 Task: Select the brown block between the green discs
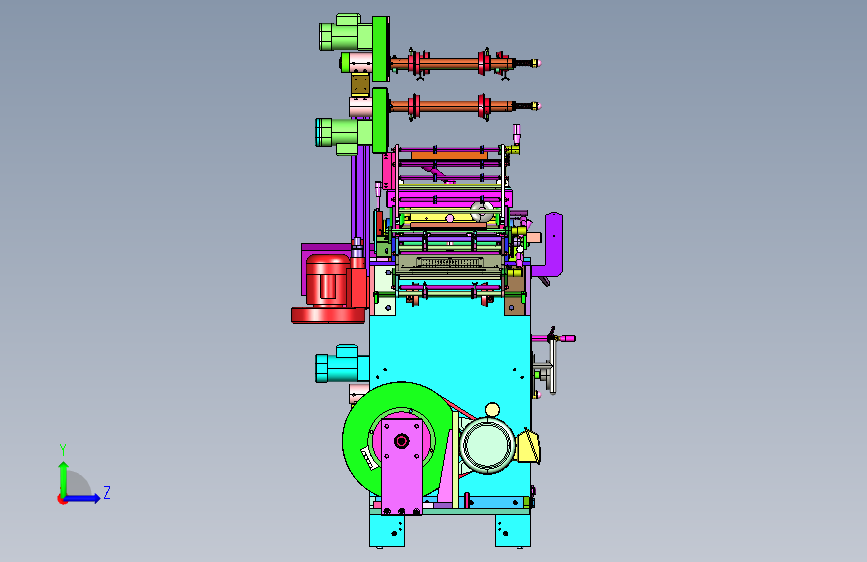361,85
